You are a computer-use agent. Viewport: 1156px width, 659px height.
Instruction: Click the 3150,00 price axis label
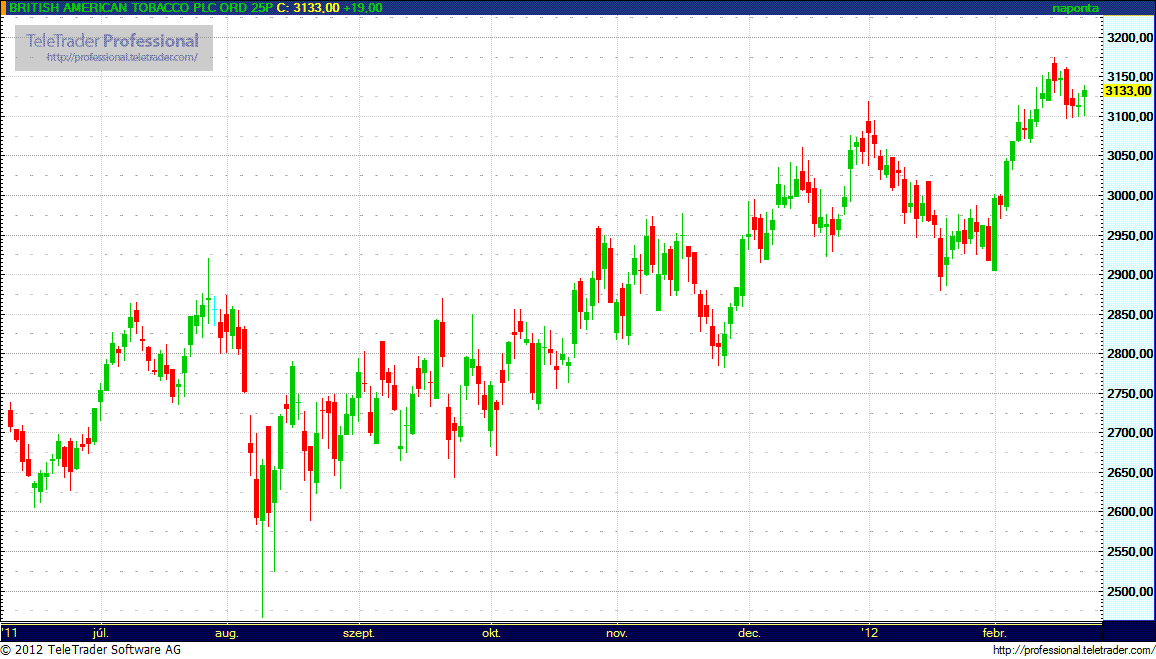(1129, 77)
